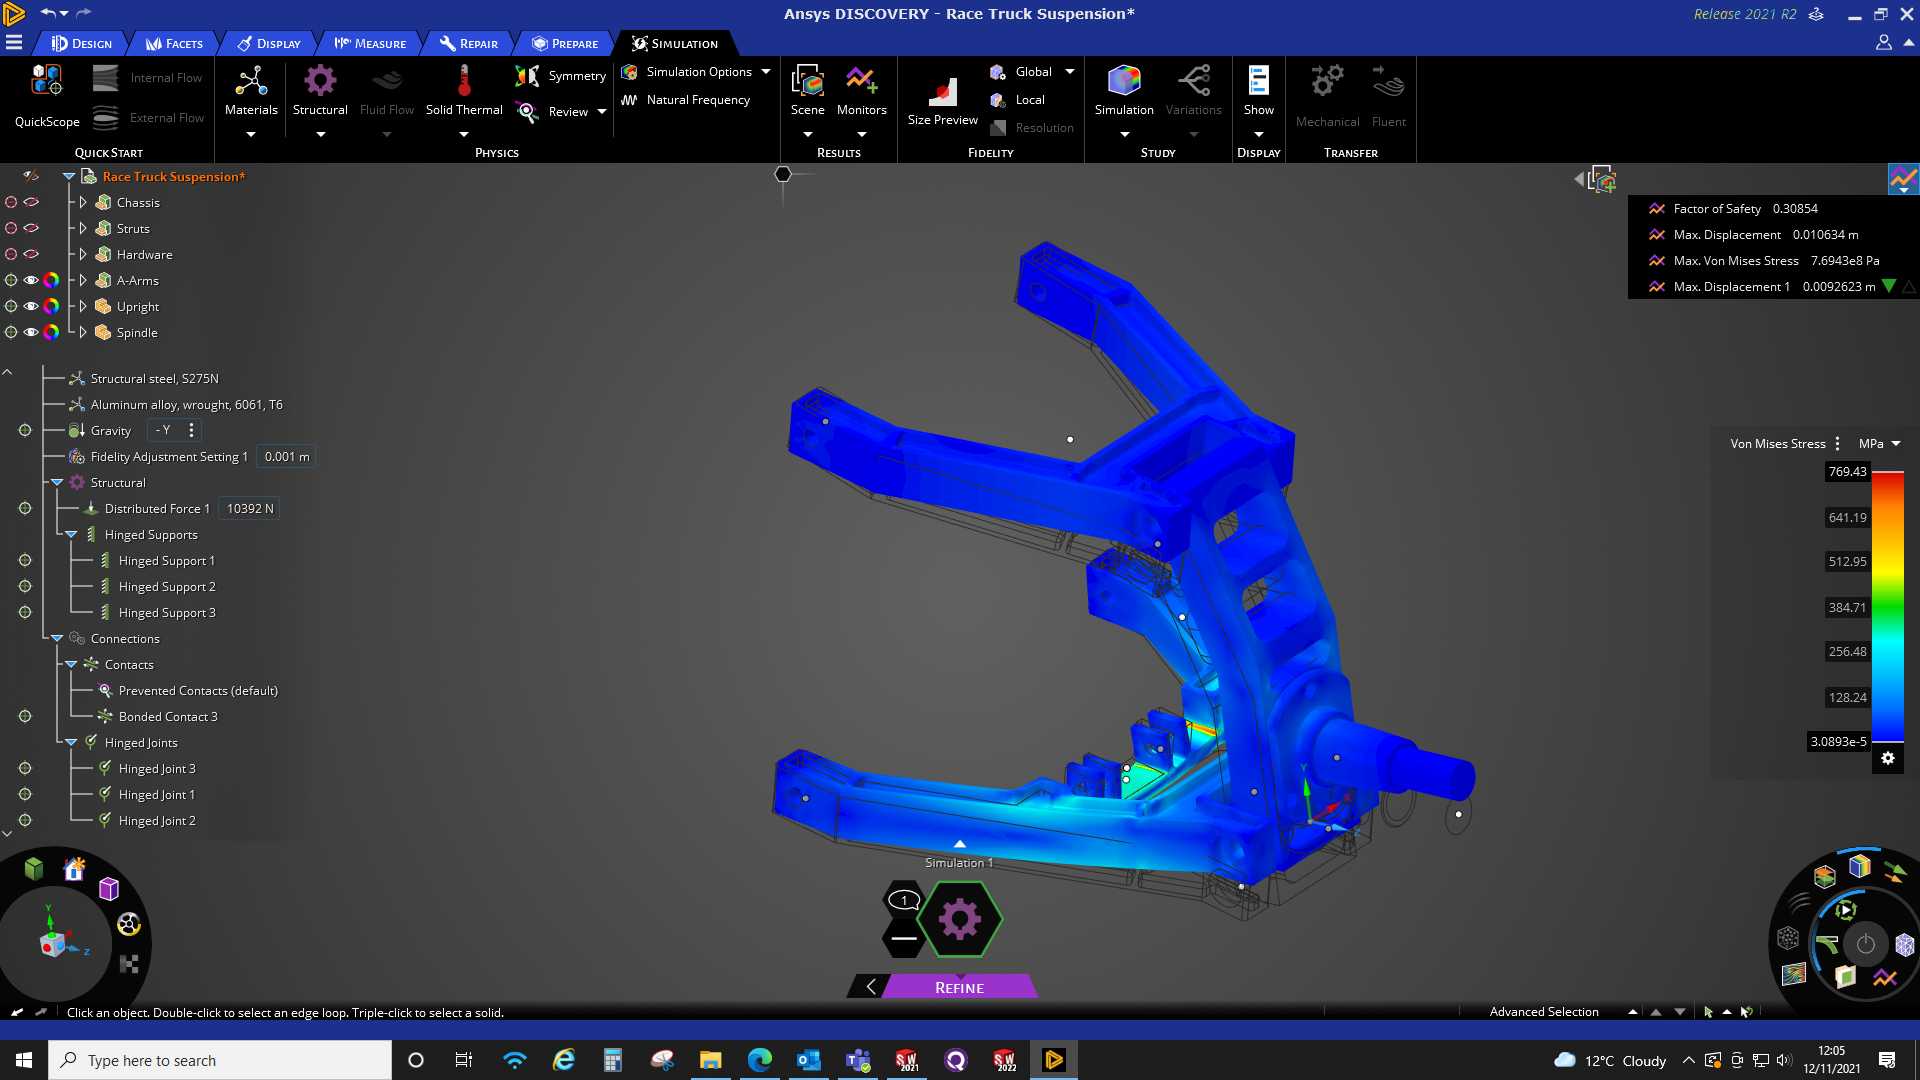Toggle visibility of A-Arms
The width and height of the screenshot is (1920, 1080).
tap(31, 280)
